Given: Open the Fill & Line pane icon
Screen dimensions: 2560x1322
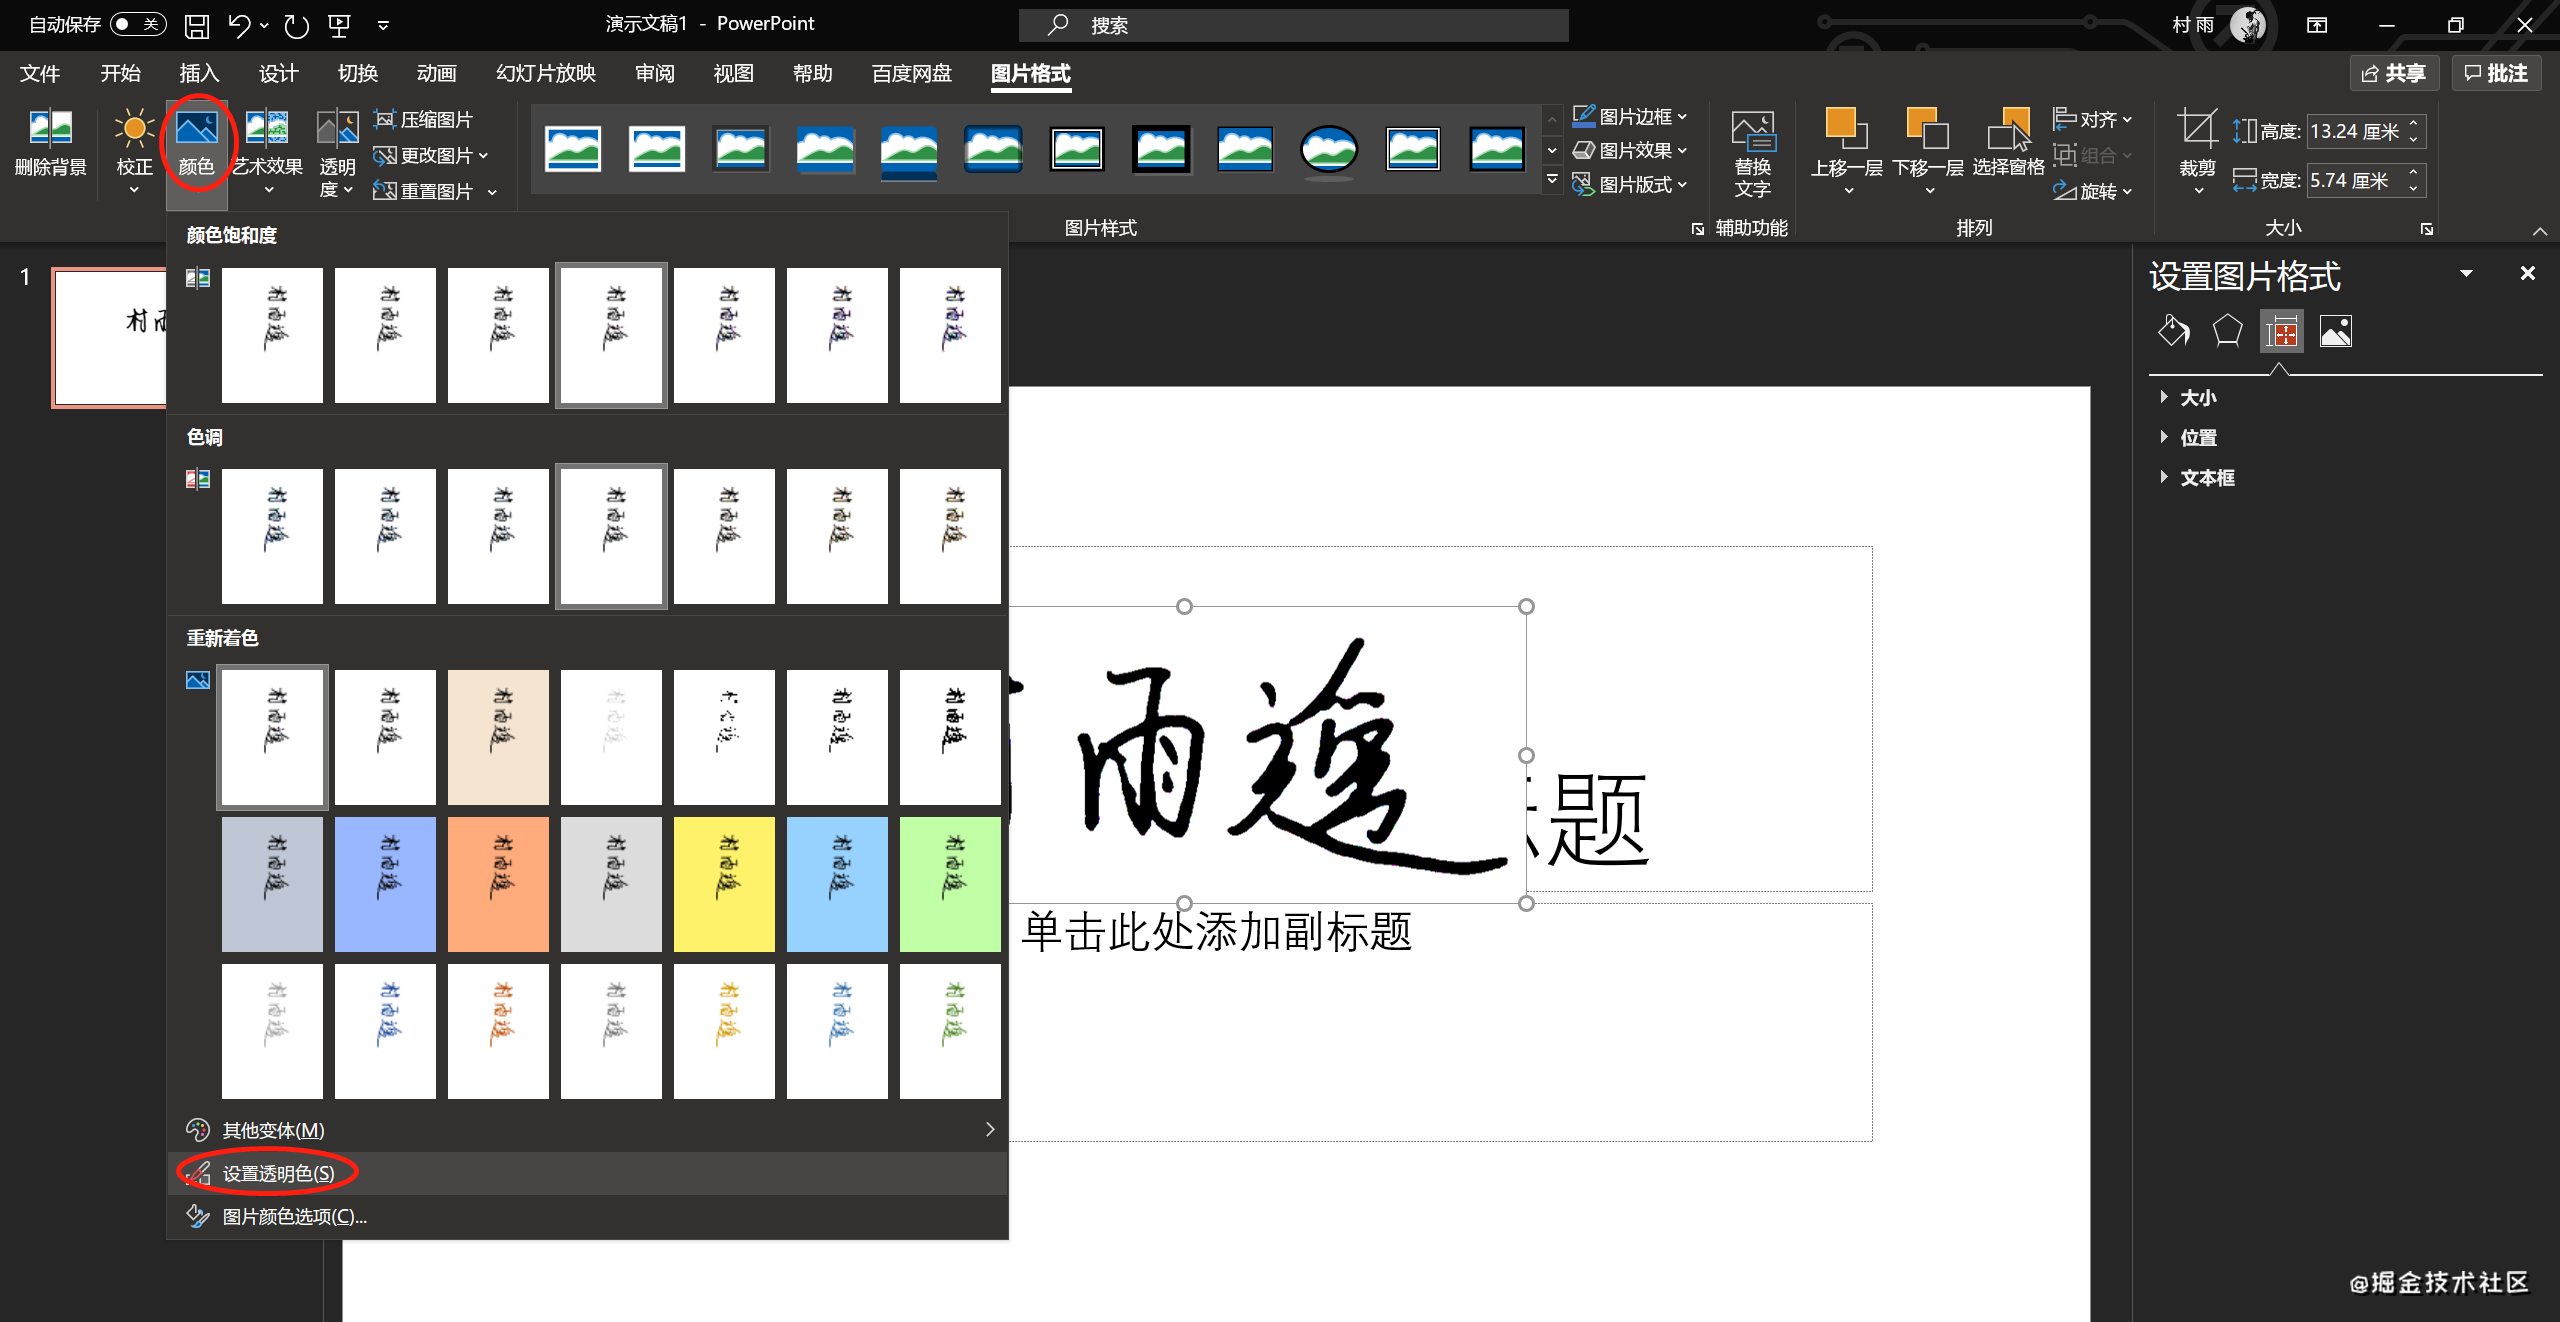Looking at the screenshot, I should coord(2173,331).
